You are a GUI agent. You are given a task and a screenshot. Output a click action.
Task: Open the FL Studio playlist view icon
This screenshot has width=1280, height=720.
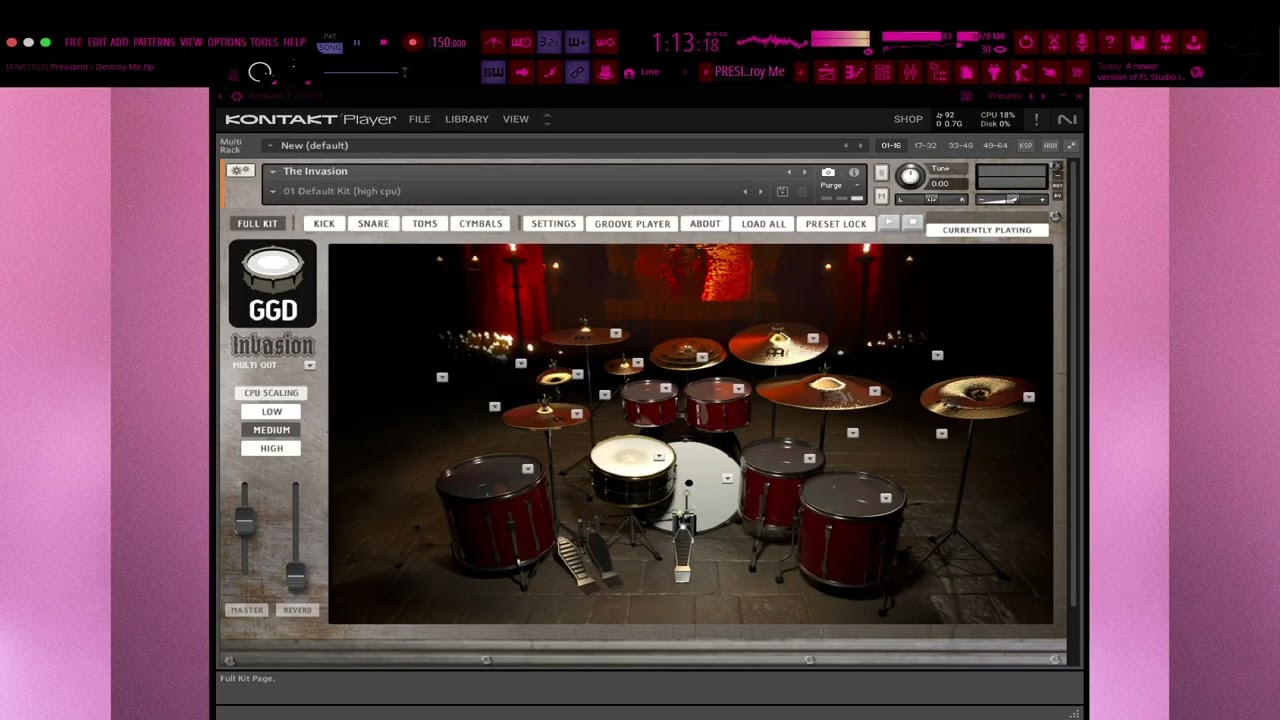(826, 72)
